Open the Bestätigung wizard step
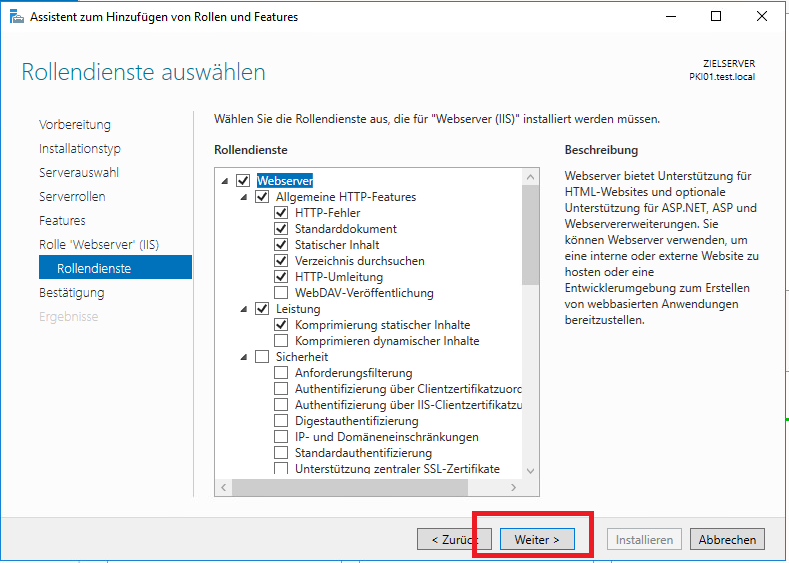The width and height of the screenshot is (789, 563). click(x=71, y=293)
